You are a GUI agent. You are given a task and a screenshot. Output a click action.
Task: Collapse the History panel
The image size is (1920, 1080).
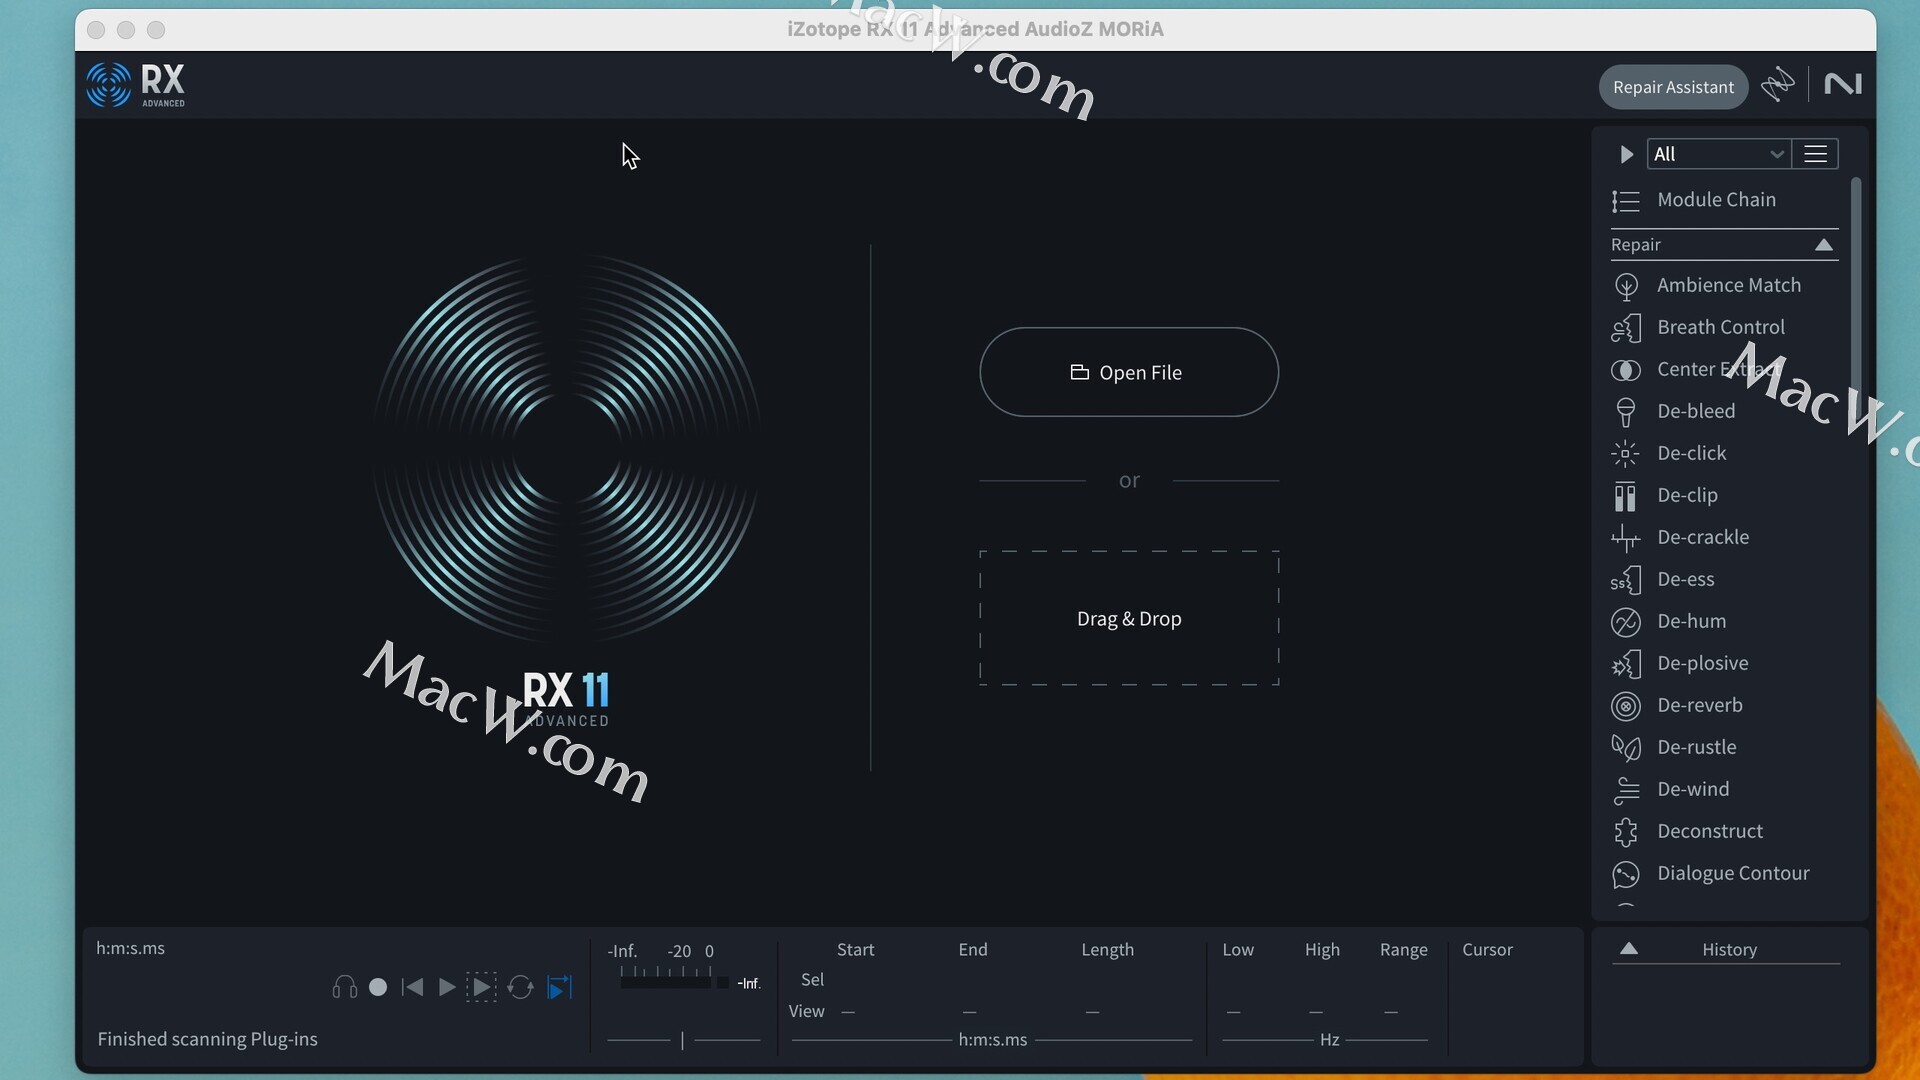[x=1628, y=949]
